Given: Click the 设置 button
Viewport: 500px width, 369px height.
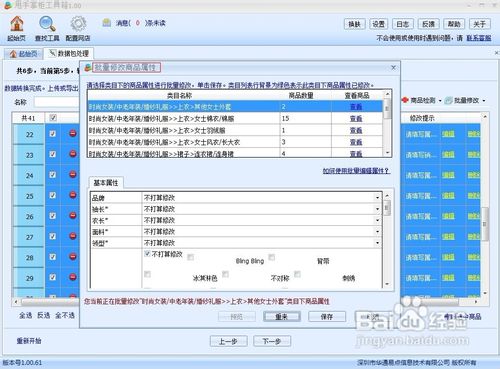Looking at the screenshot, I should pos(379,24).
